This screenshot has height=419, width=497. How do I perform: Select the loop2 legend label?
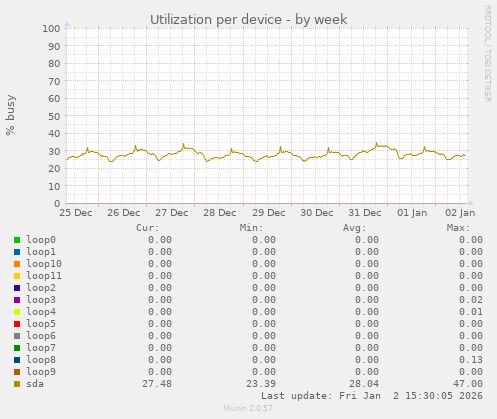(x=41, y=288)
